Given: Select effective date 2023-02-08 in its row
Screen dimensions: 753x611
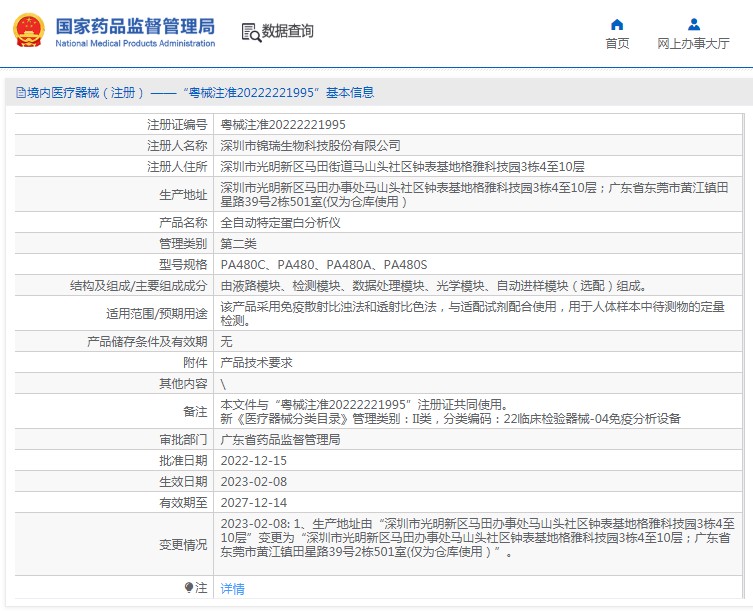Looking at the screenshot, I should pos(254,482).
